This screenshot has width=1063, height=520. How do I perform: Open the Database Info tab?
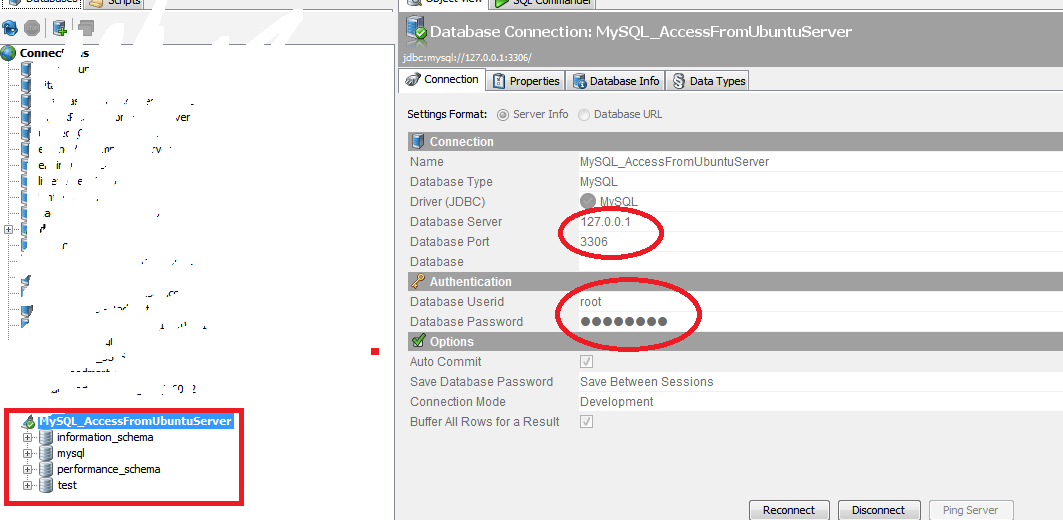(616, 81)
